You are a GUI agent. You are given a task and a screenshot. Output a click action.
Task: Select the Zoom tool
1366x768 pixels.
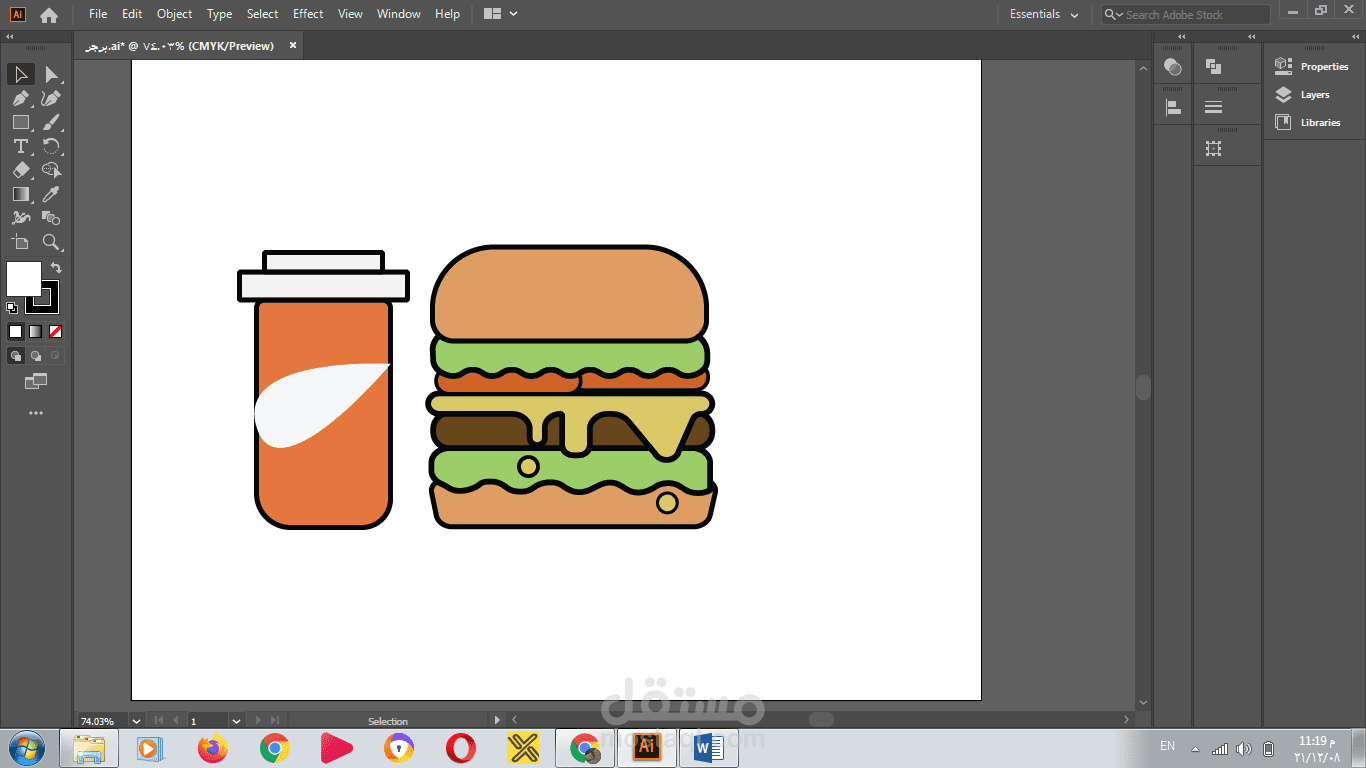tap(52, 242)
